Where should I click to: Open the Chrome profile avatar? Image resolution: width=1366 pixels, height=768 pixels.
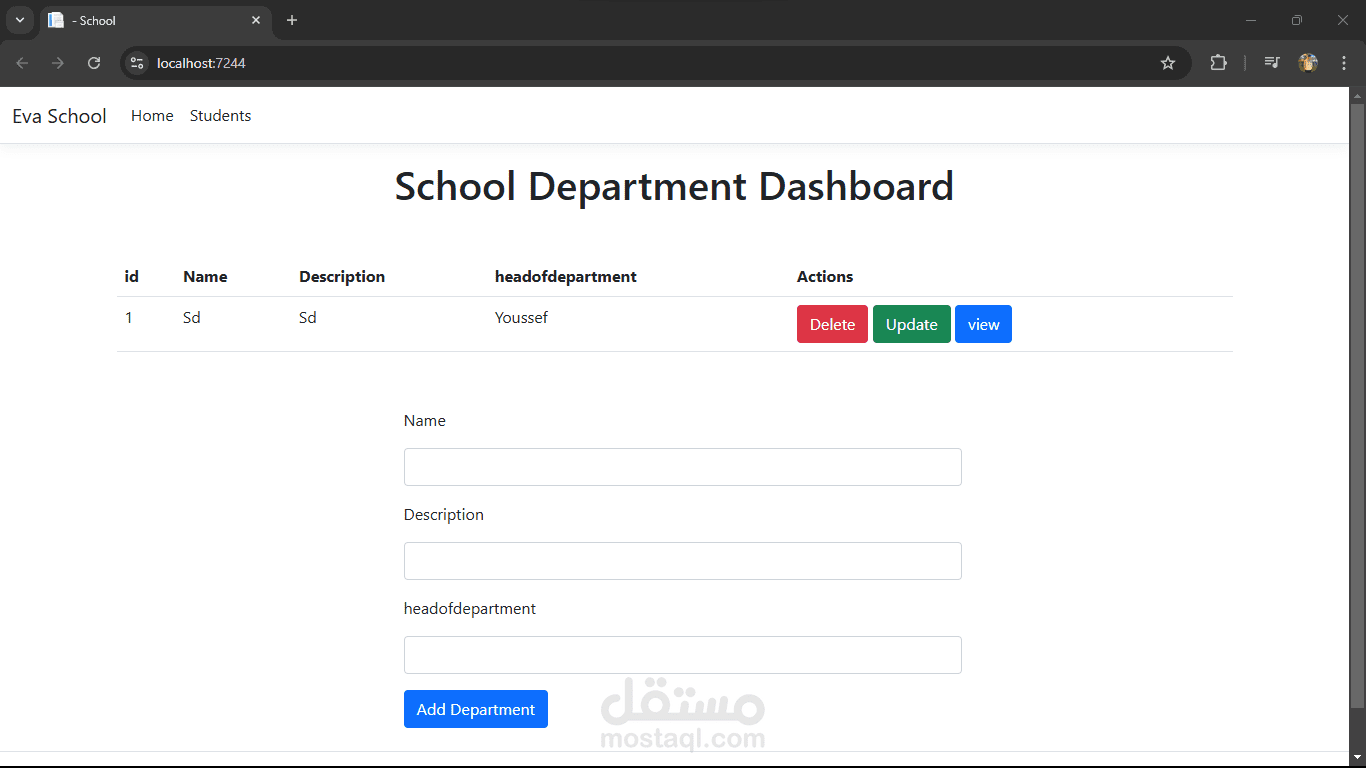1308,63
